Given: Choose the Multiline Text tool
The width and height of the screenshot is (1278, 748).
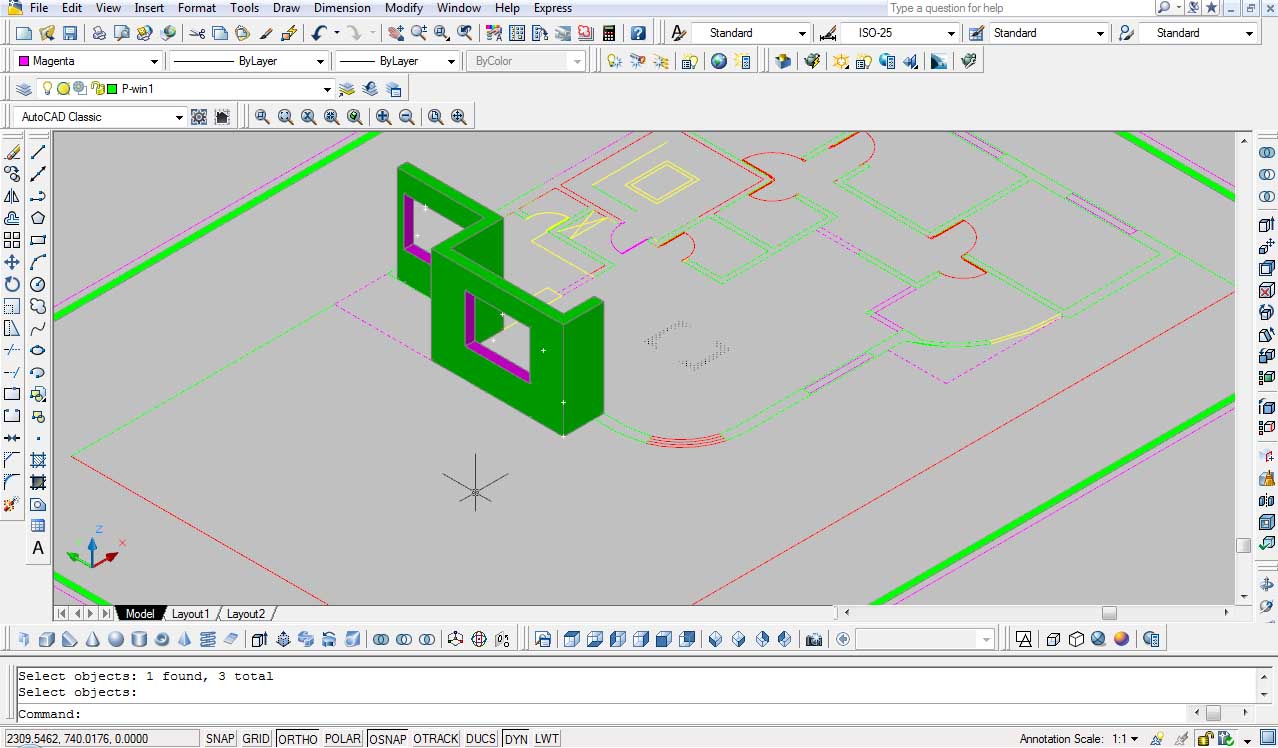Looking at the screenshot, I should [x=38, y=548].
